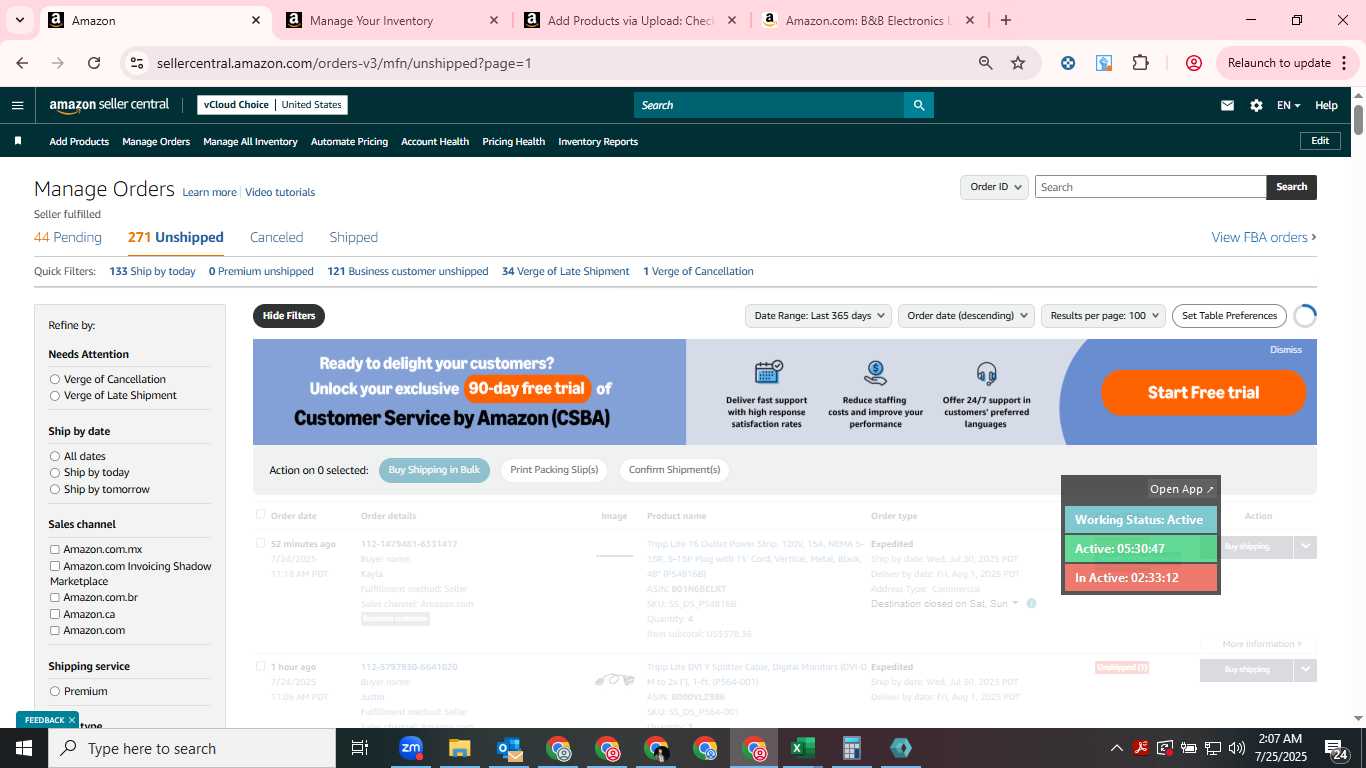Open Seller Central settings gear
The width and height of the screenshot is (1366, 768).
(x=1256, y=105)
